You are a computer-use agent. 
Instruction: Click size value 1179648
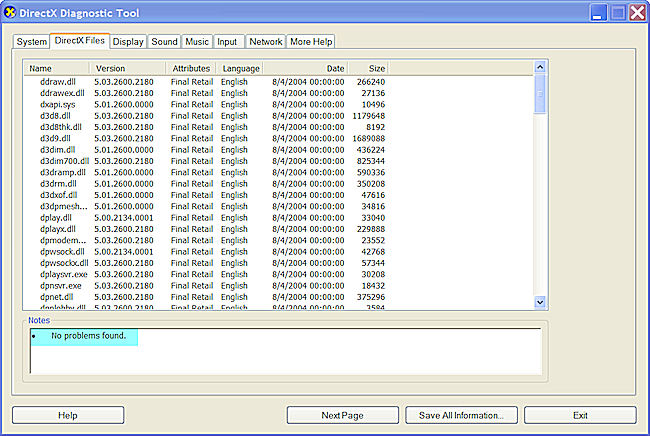point(369,116)
